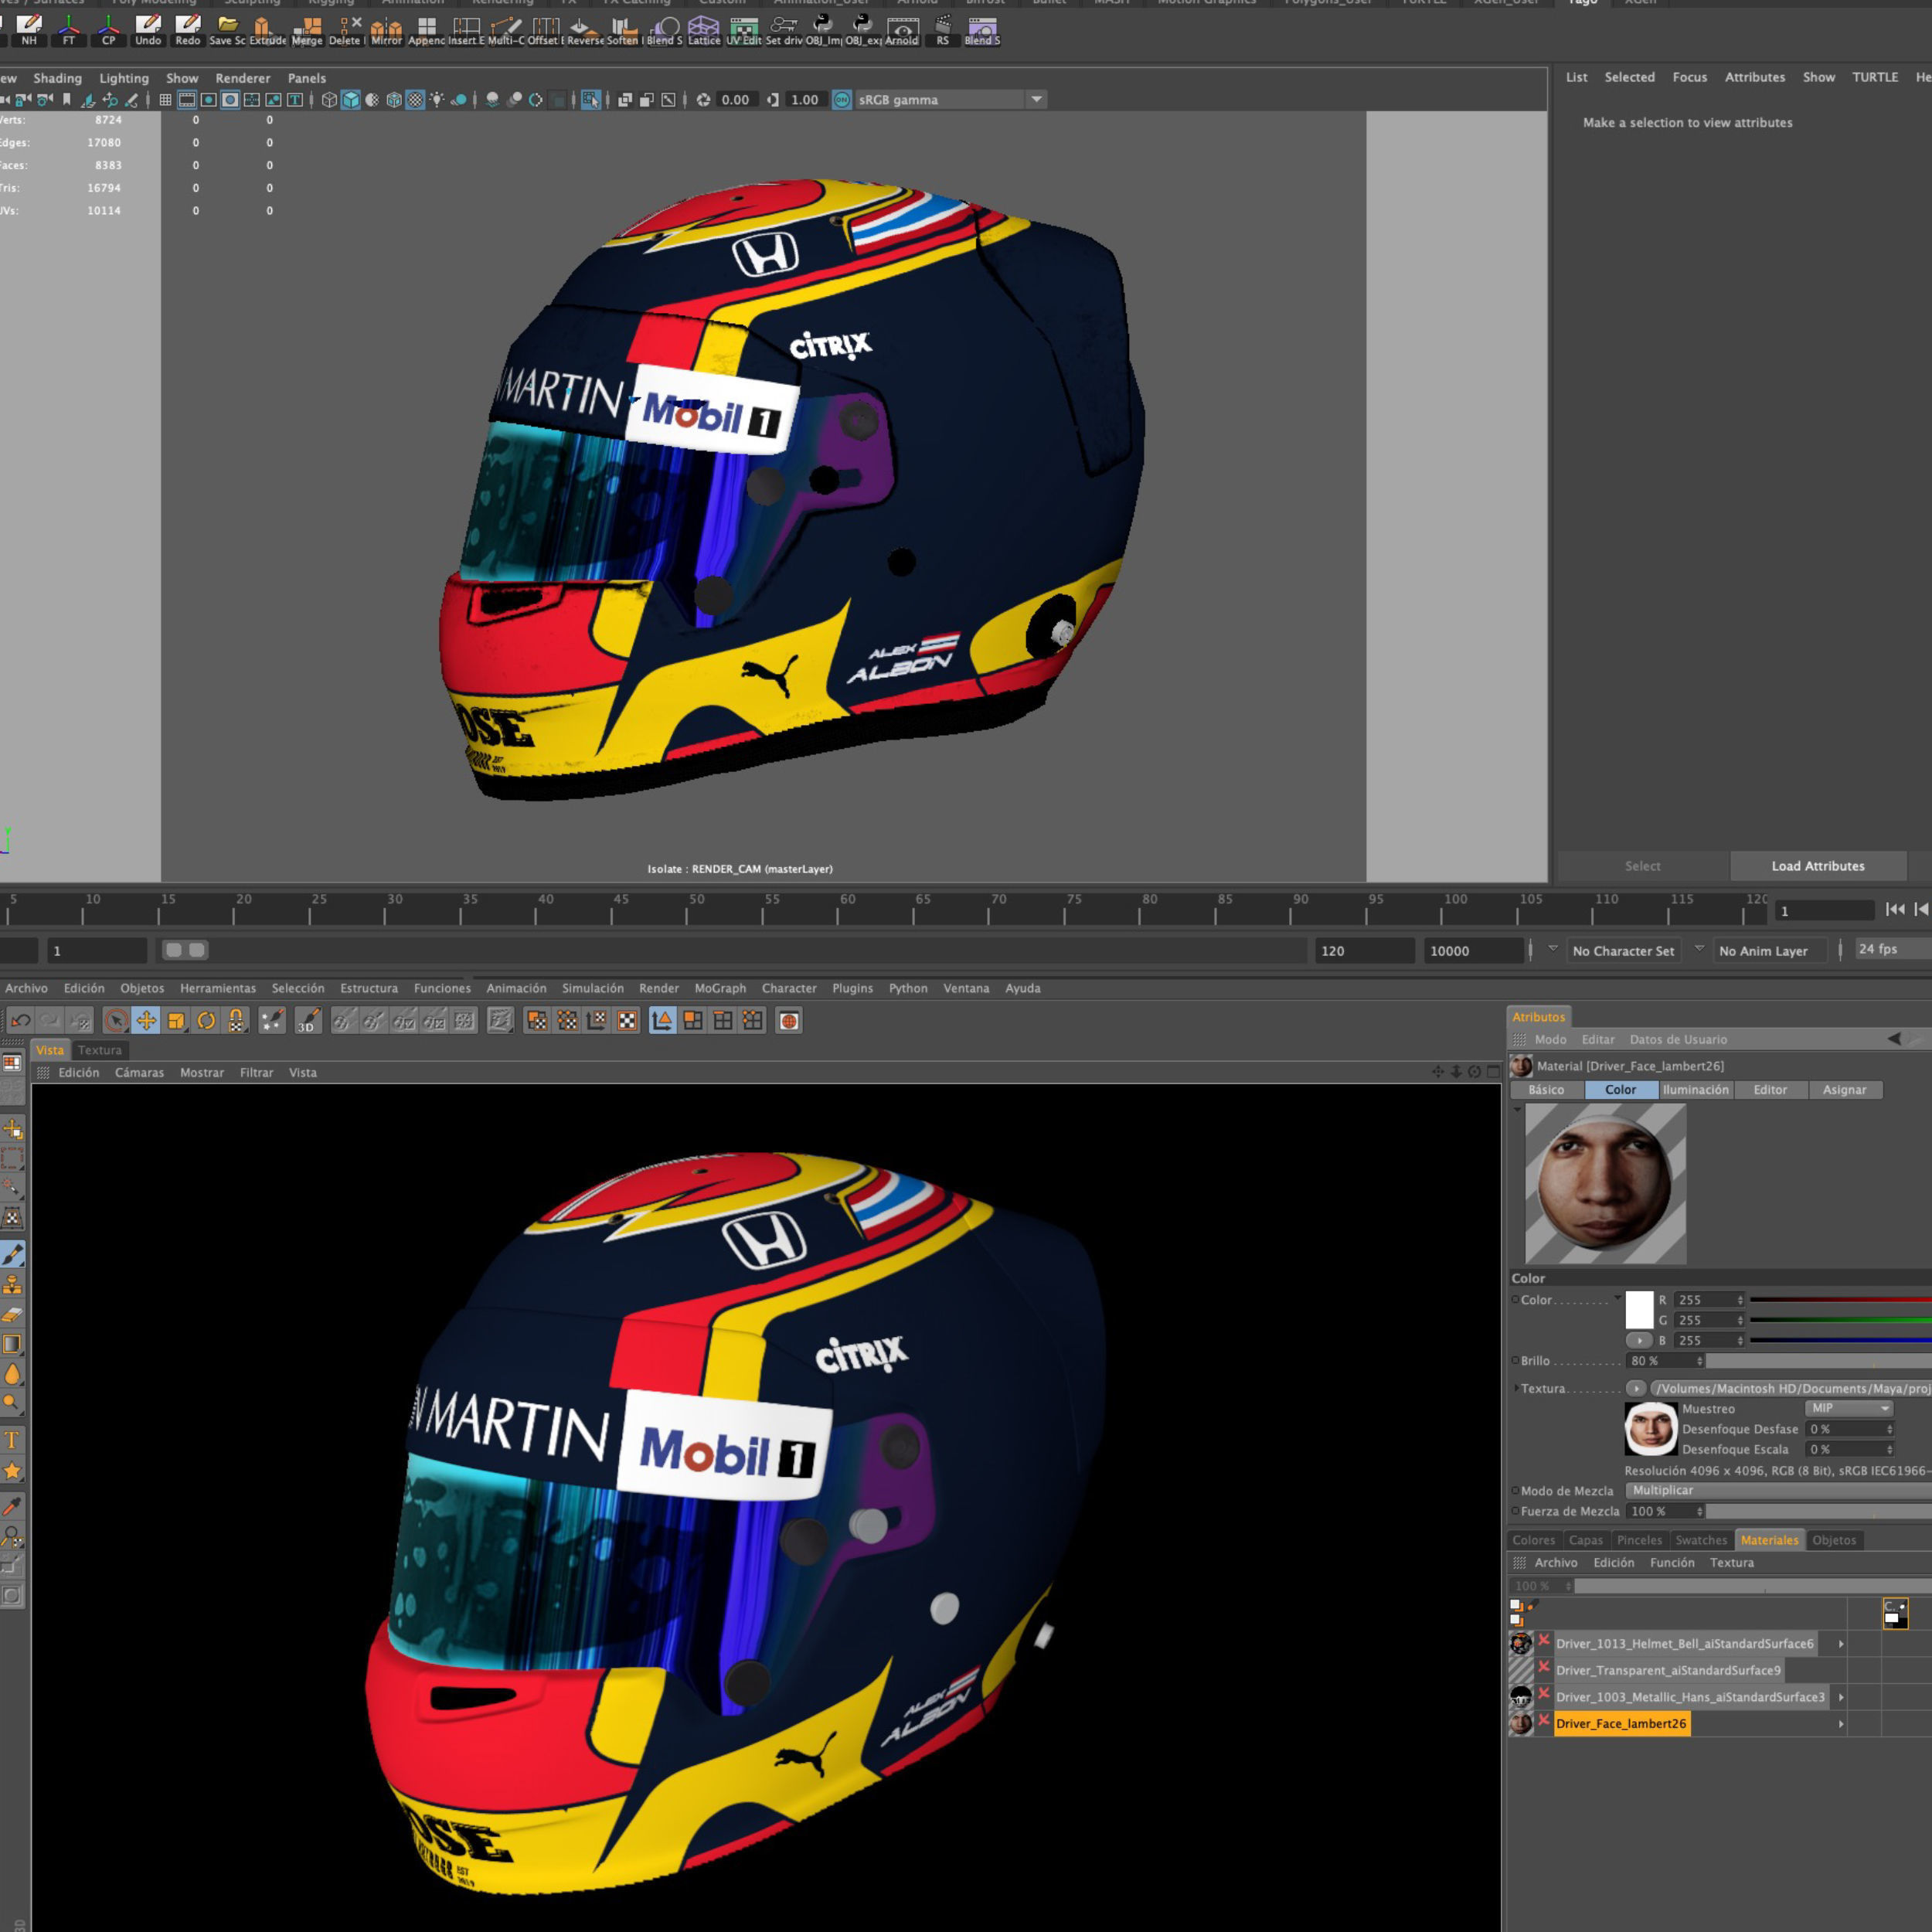1932x1932 pixels.
Task: Open the MoGraph menu
Action: [720, 988]
